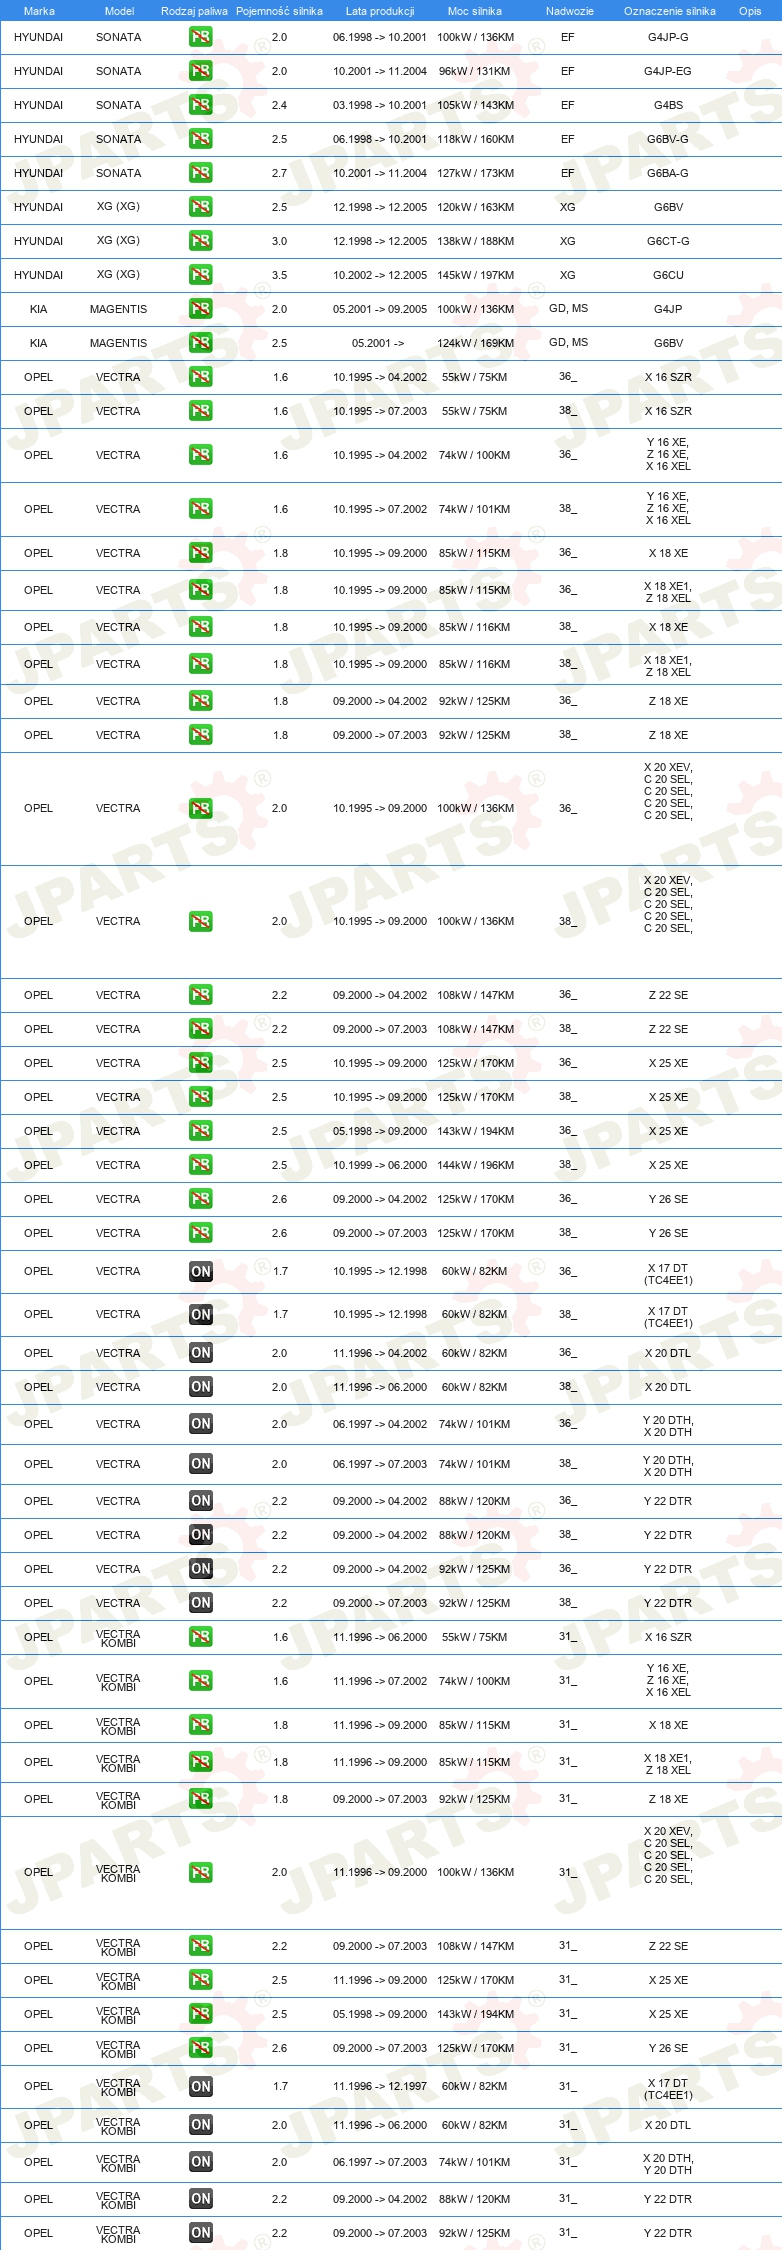Image resolution: width=782 pixels, height=2250 pixels.
Task: Click the power value 96kW / 131KM
Action: [475, 71]
